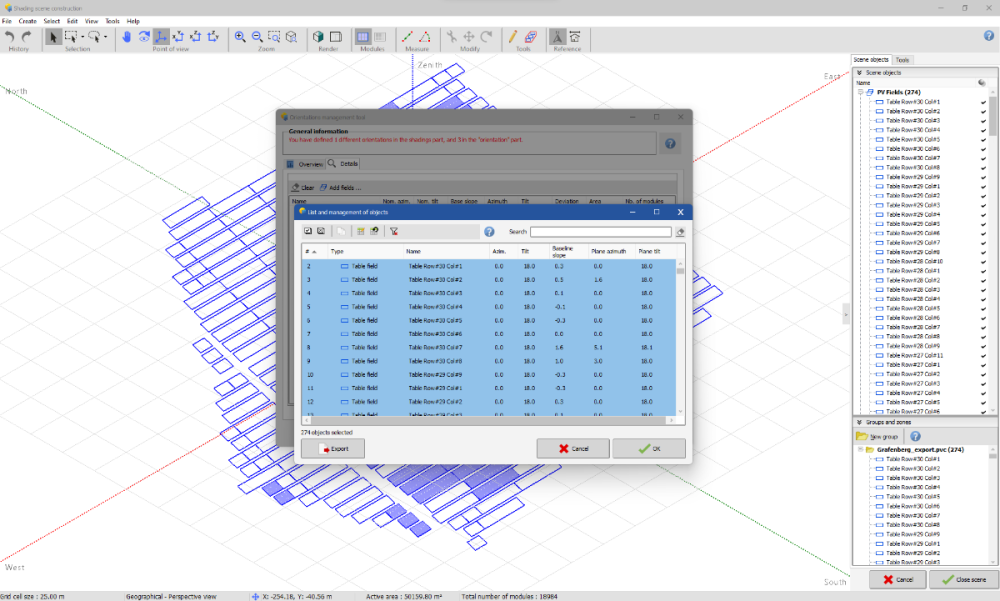Open the Create menu
Screen dimensions: 1000x601
(x=27, y=20)
